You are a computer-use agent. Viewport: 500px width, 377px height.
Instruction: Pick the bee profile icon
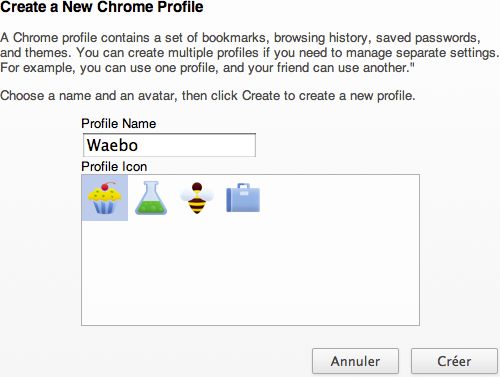tap(197, 198)
